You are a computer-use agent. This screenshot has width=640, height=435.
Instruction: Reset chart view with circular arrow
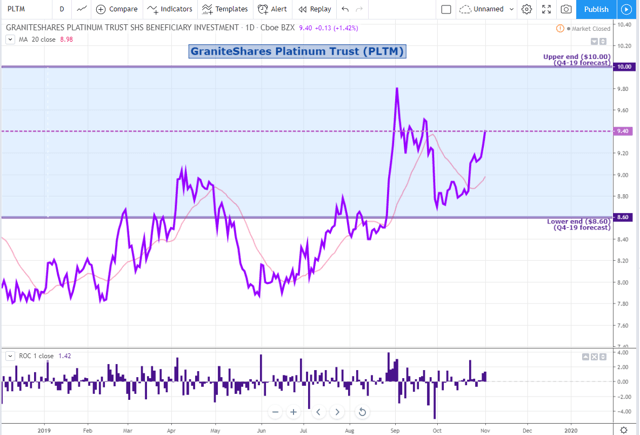click(362, 412)
